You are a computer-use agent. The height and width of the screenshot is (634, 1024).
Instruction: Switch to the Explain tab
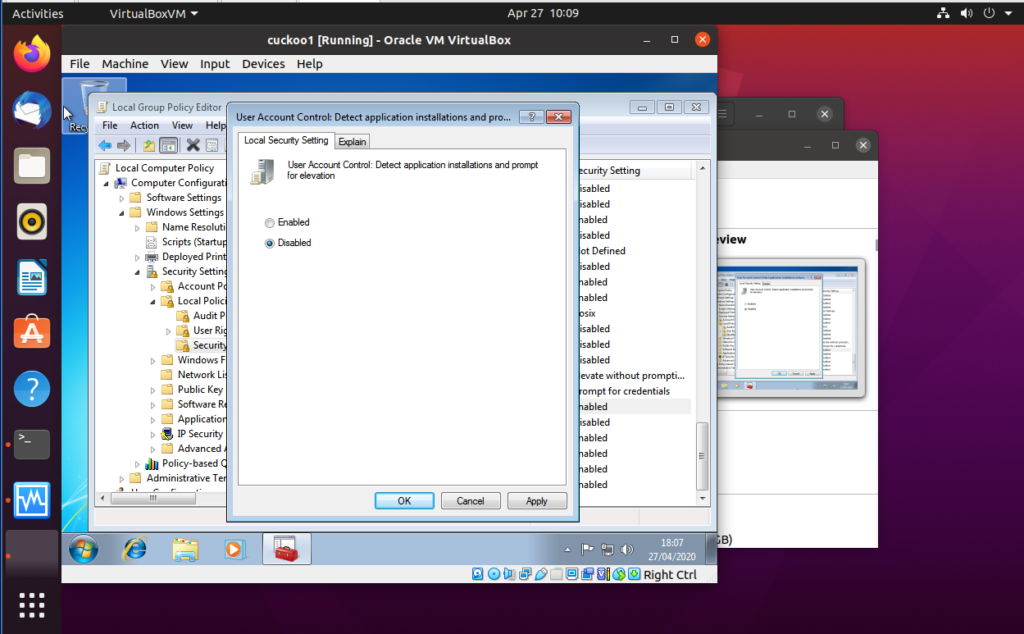click(x=351, y=141)
